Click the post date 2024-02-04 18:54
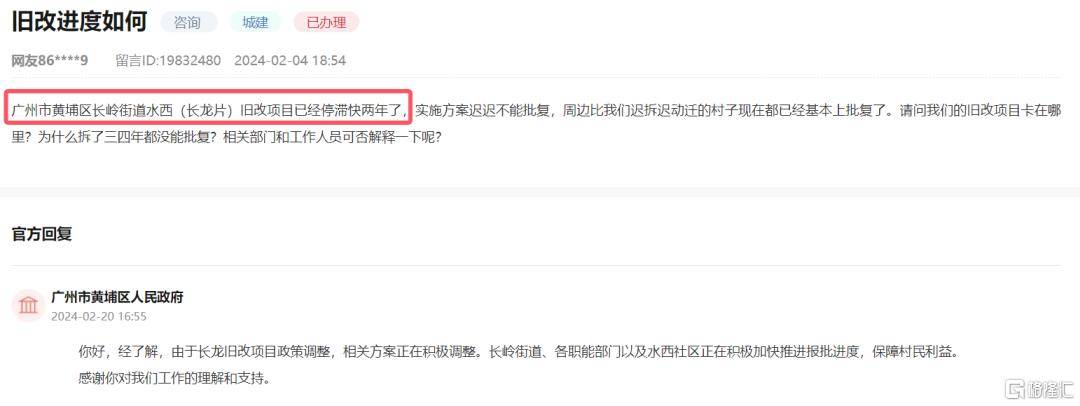Screen dimensions: 1080x406 pyautogui.click(x=290, y=61)
